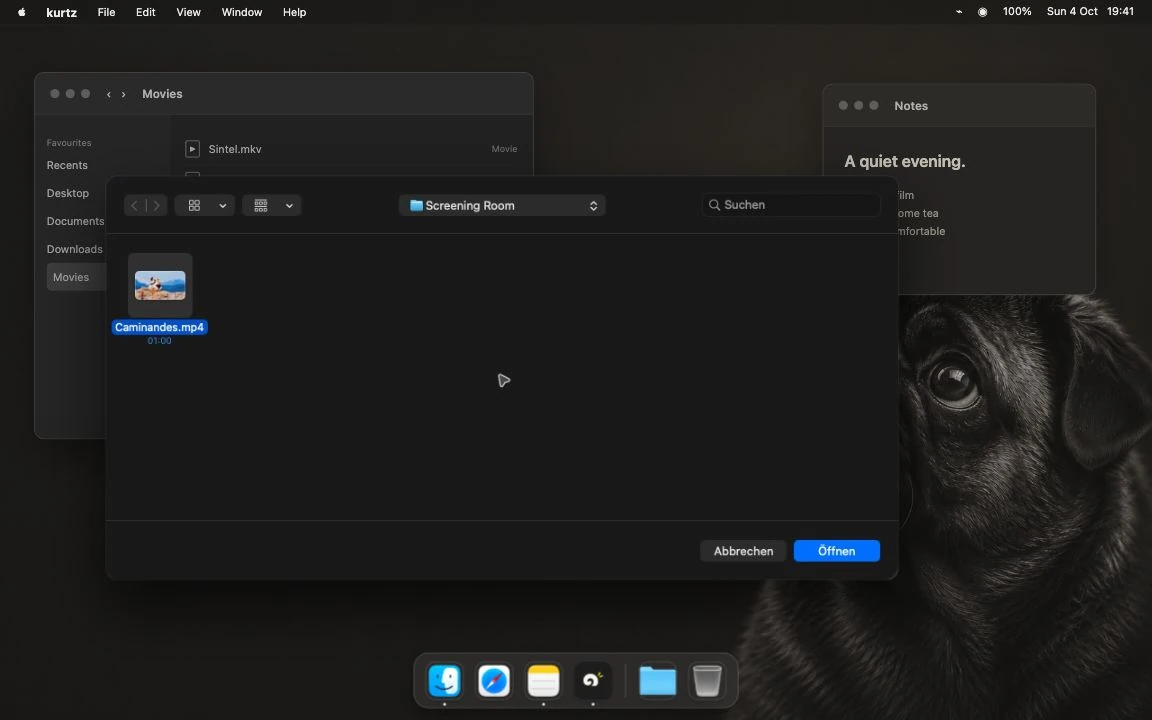Open the blue folder in the dock

[x=658, y=680]
